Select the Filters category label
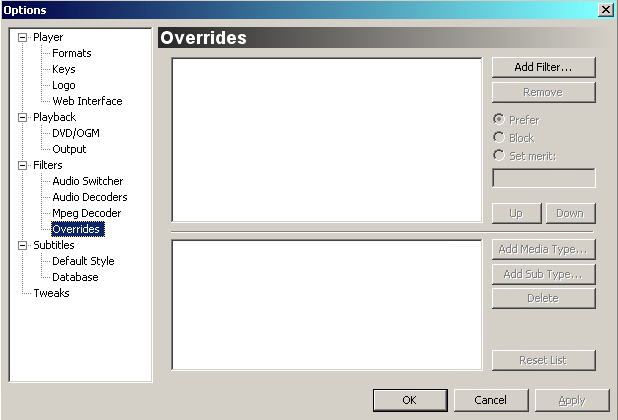Image resolution: width=618 pixels, height=420 pixels. click(48, 165)
